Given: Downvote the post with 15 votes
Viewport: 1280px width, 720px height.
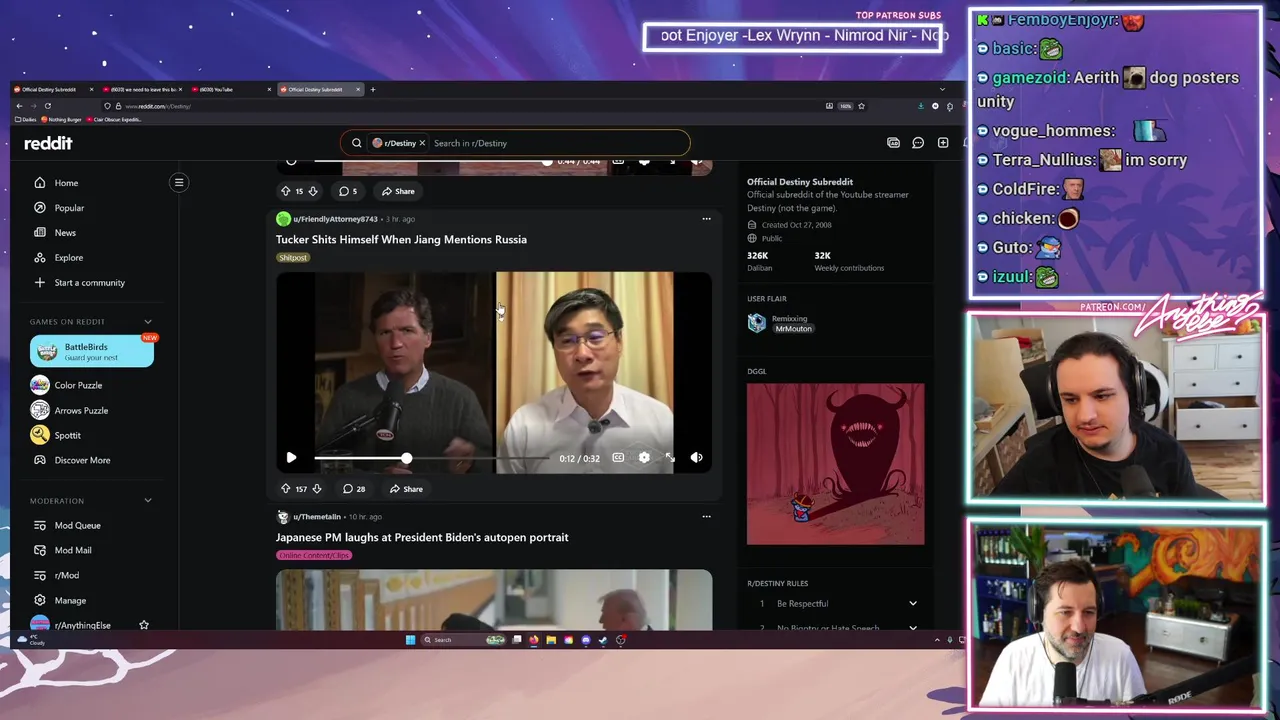Looking at the screenshot, I should 313,191.
